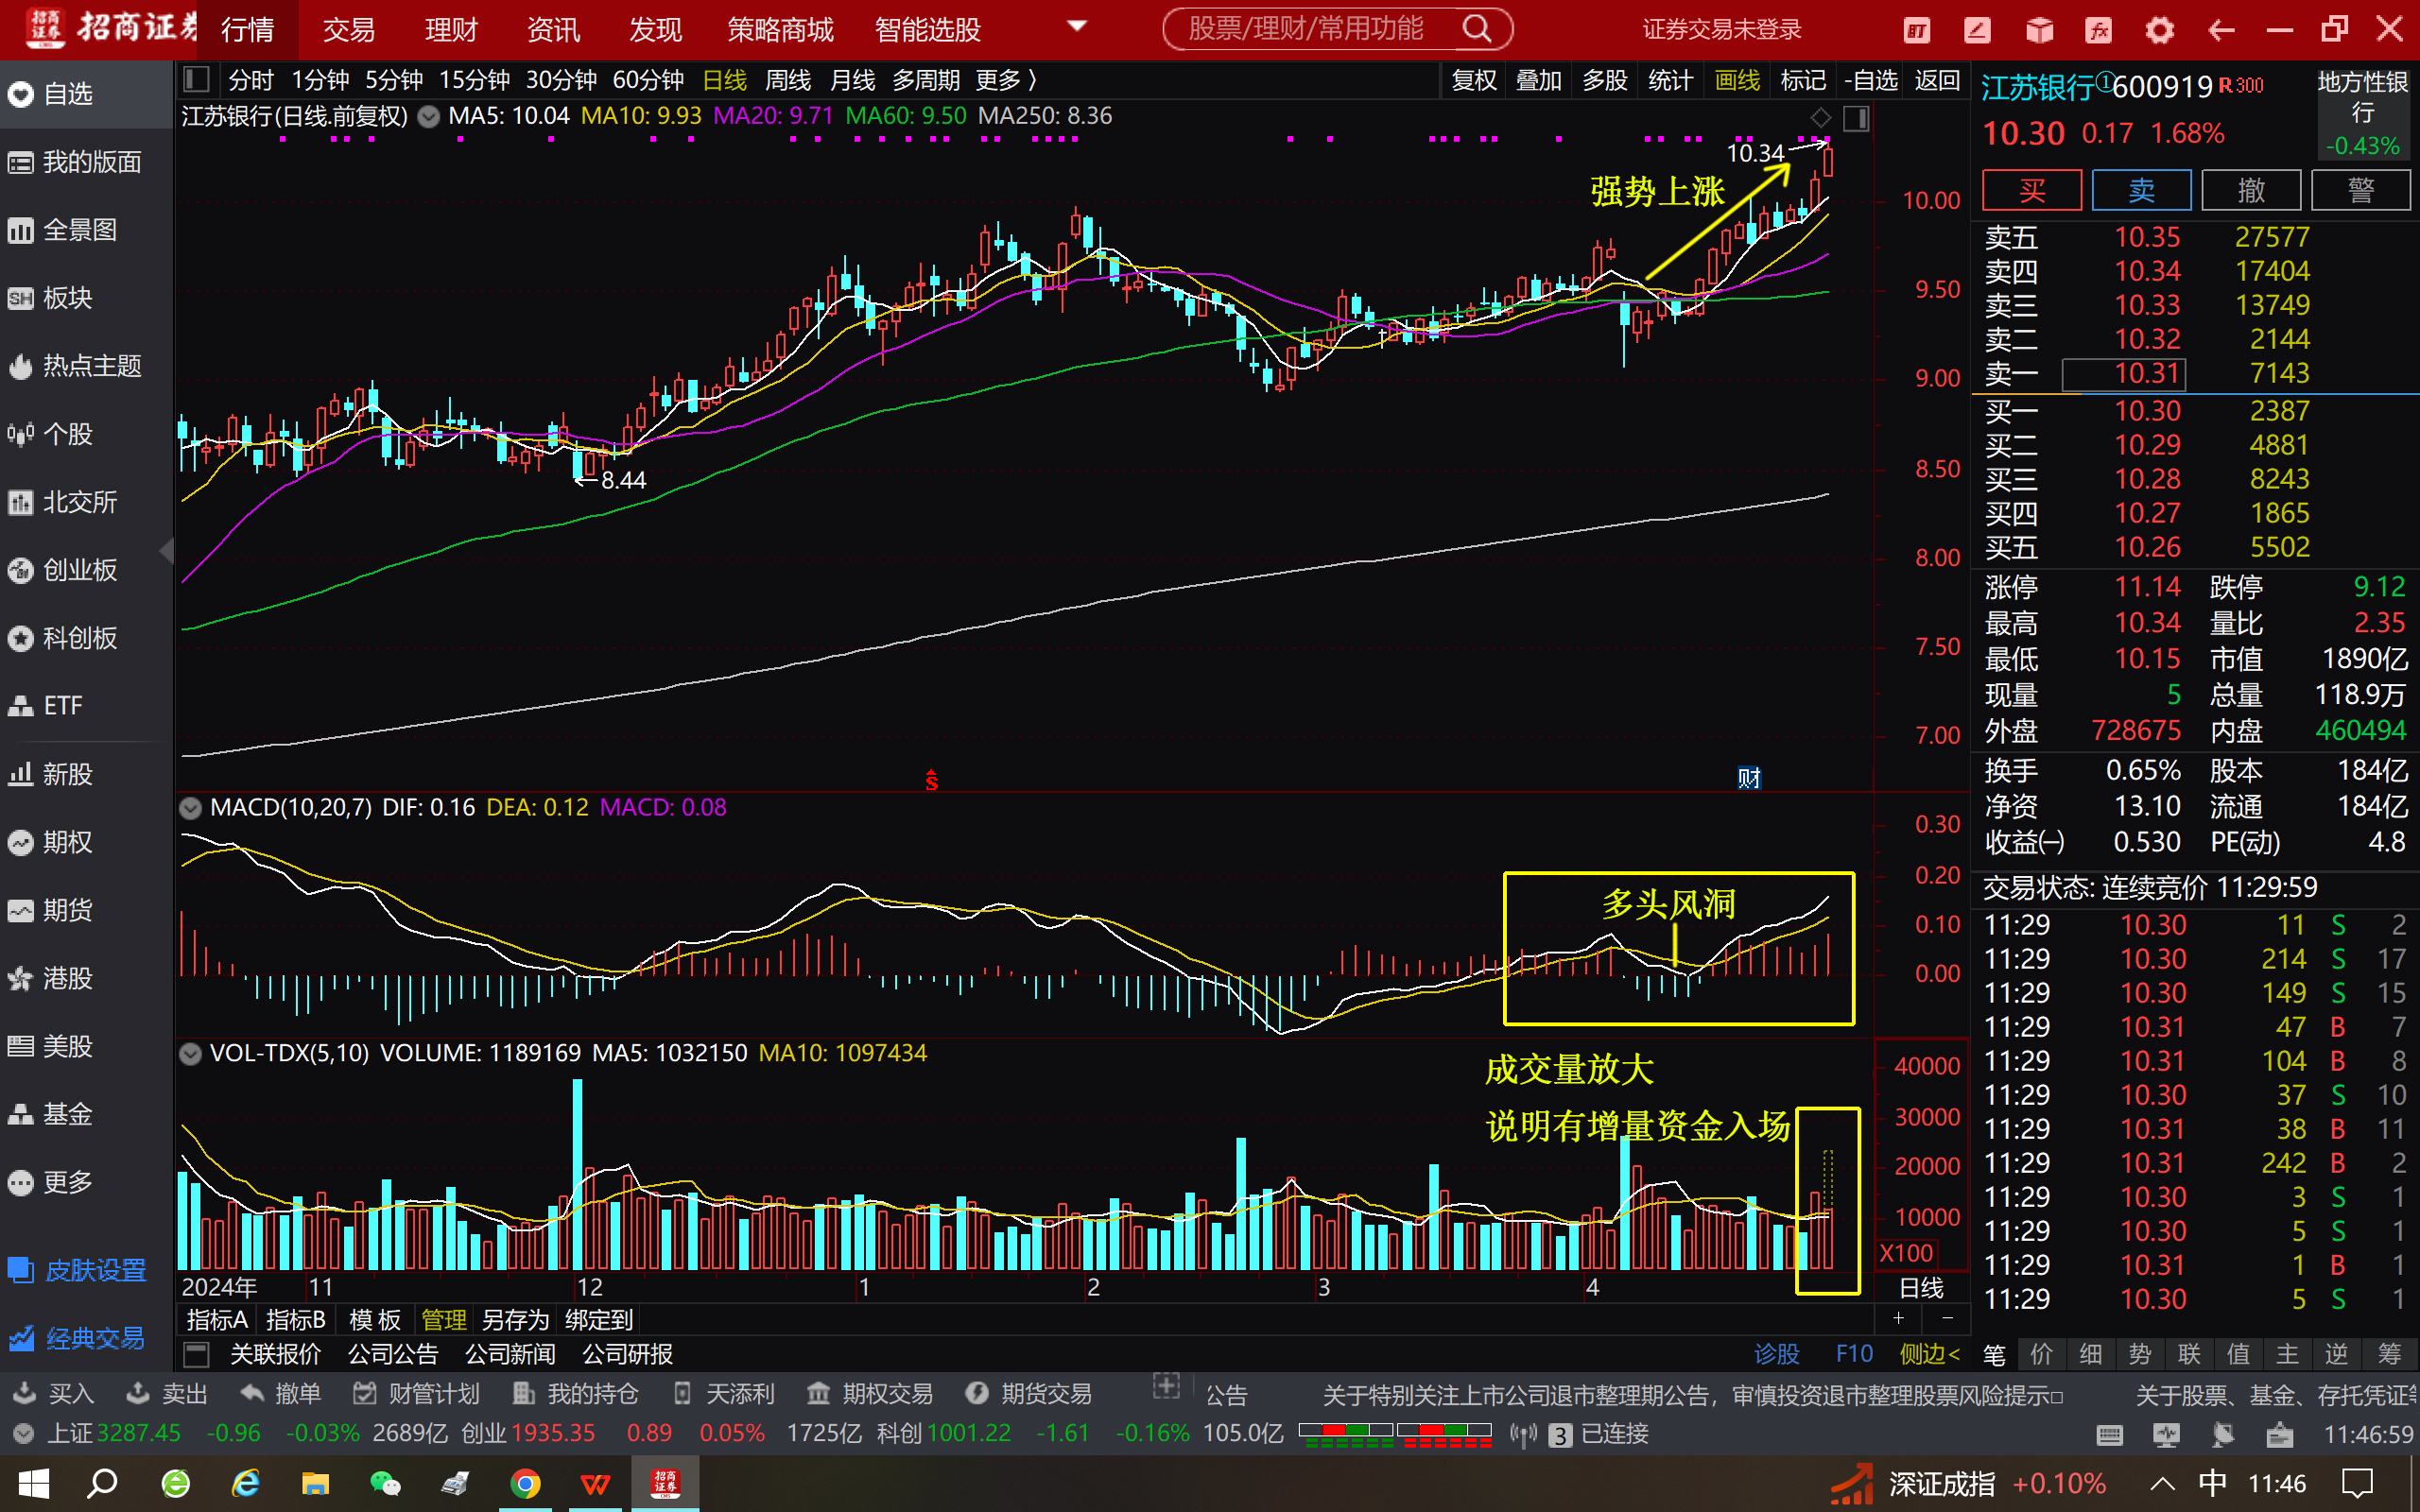This screenshot has width=2420, height=1512.
Task: Open the 策略商城 top menu
Action: [x=781, y=30]
